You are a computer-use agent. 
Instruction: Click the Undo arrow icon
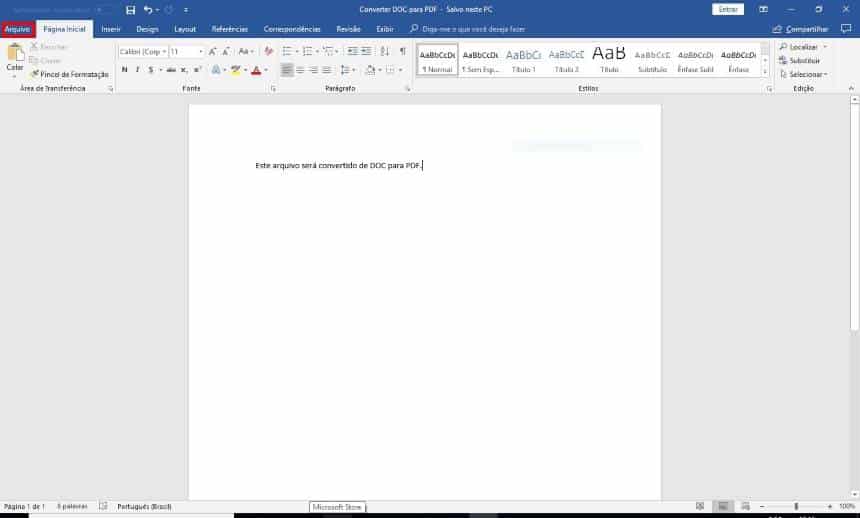point(148,10)
